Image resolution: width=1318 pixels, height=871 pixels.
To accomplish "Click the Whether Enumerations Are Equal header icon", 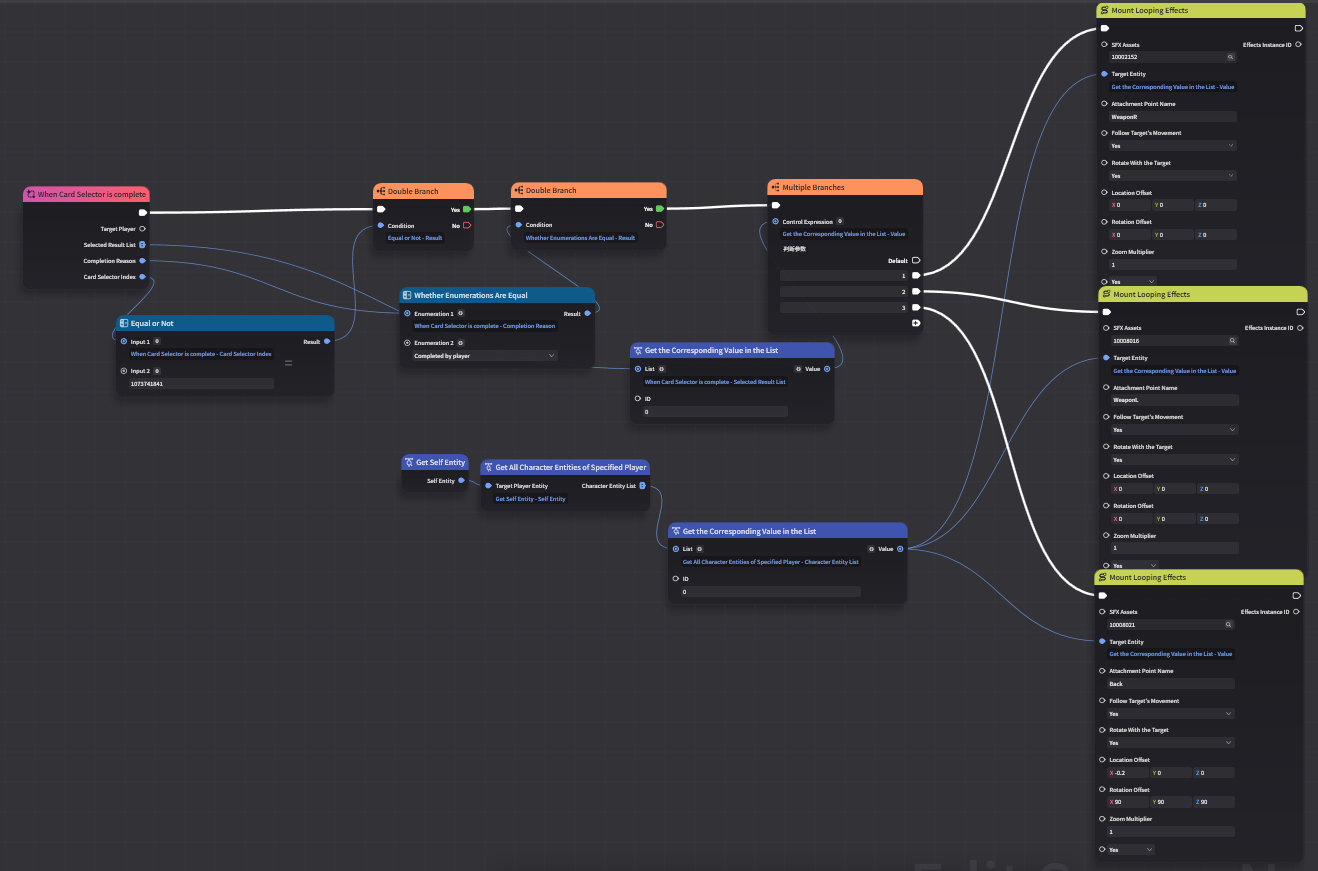I will (407, 295).
